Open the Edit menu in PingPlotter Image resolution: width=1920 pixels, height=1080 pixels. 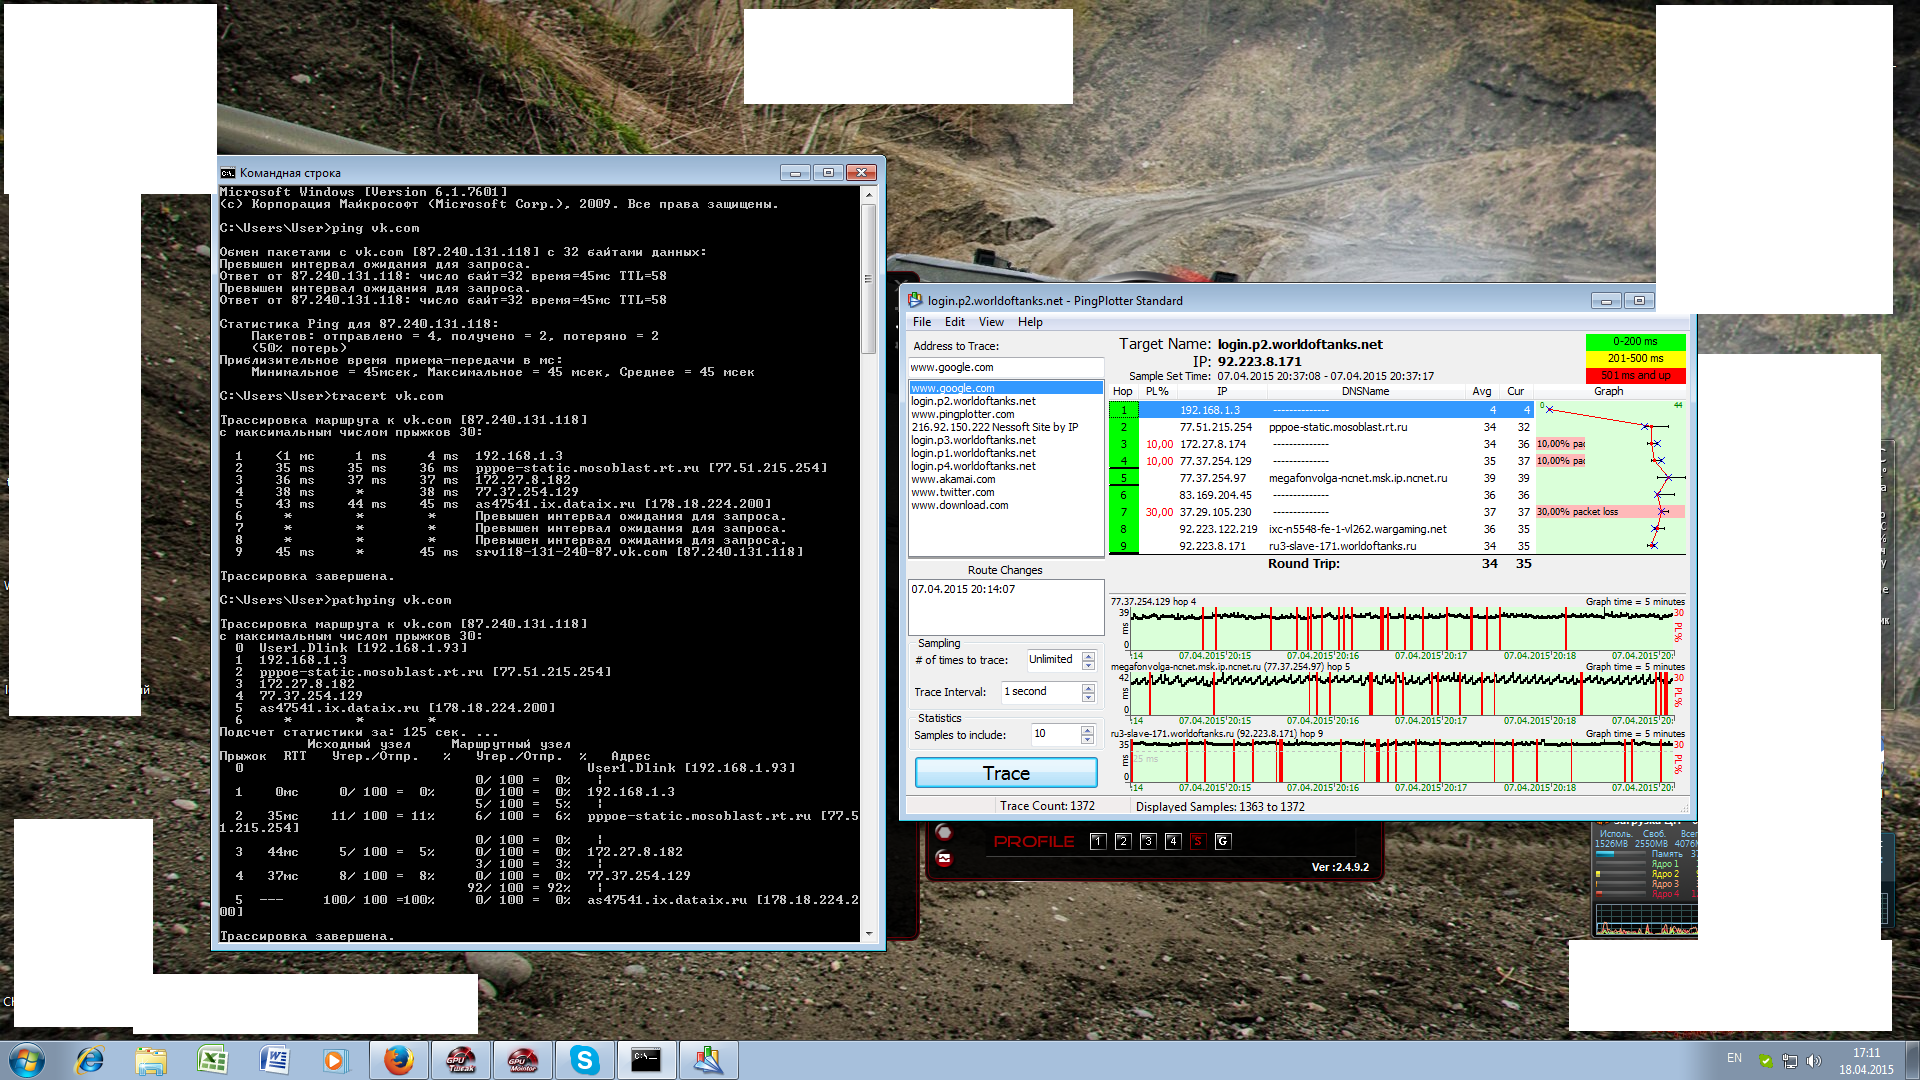(954, 322)
